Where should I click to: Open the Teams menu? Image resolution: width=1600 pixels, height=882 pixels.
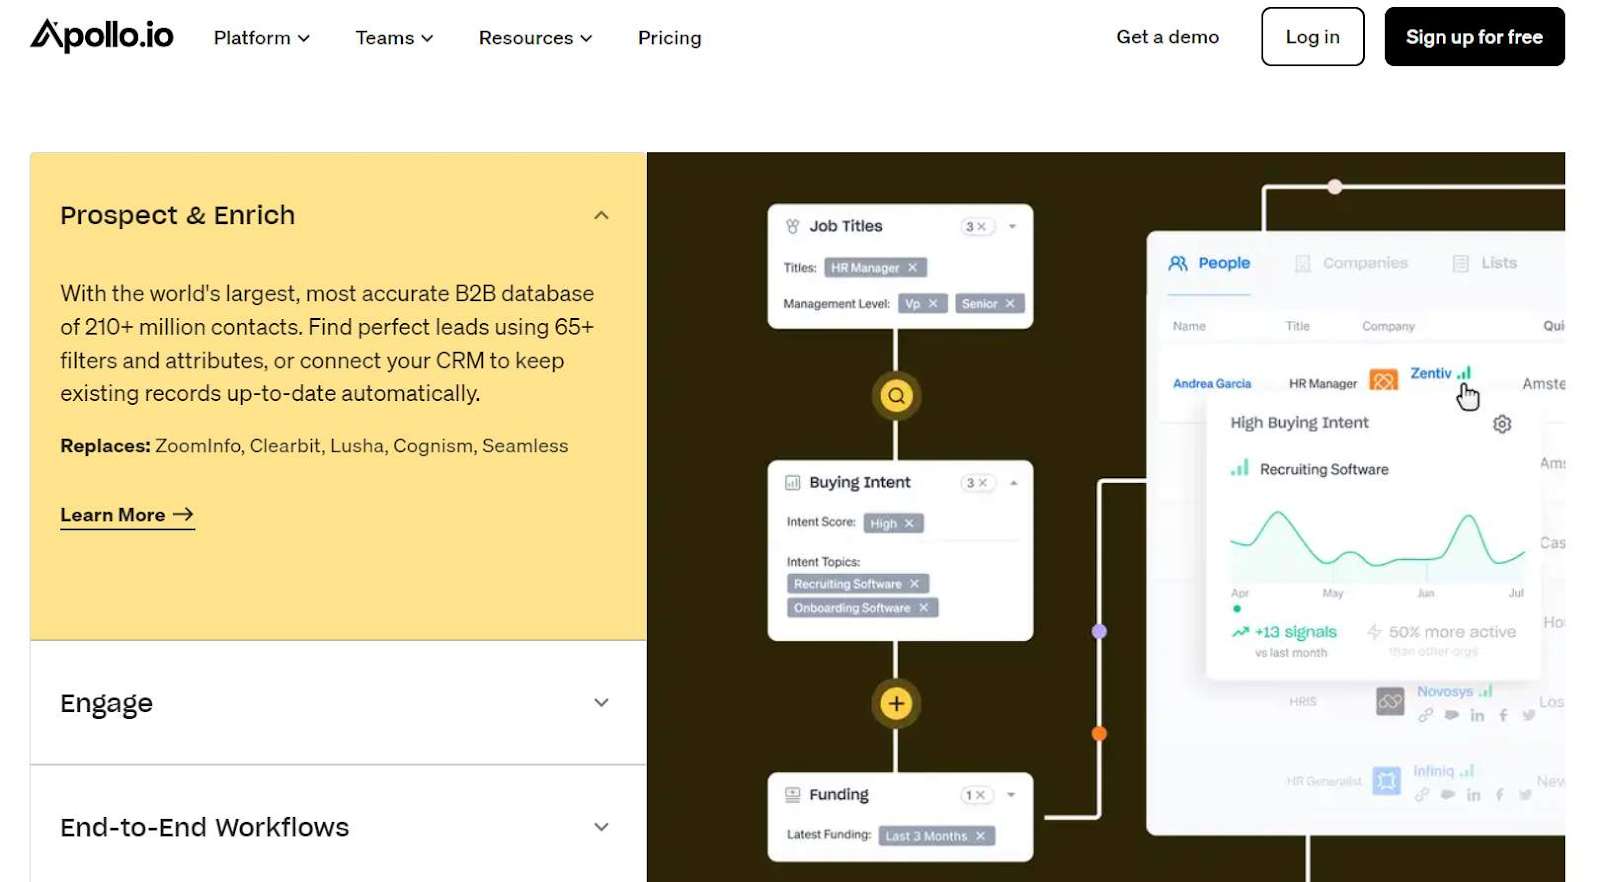coord(394,38)
